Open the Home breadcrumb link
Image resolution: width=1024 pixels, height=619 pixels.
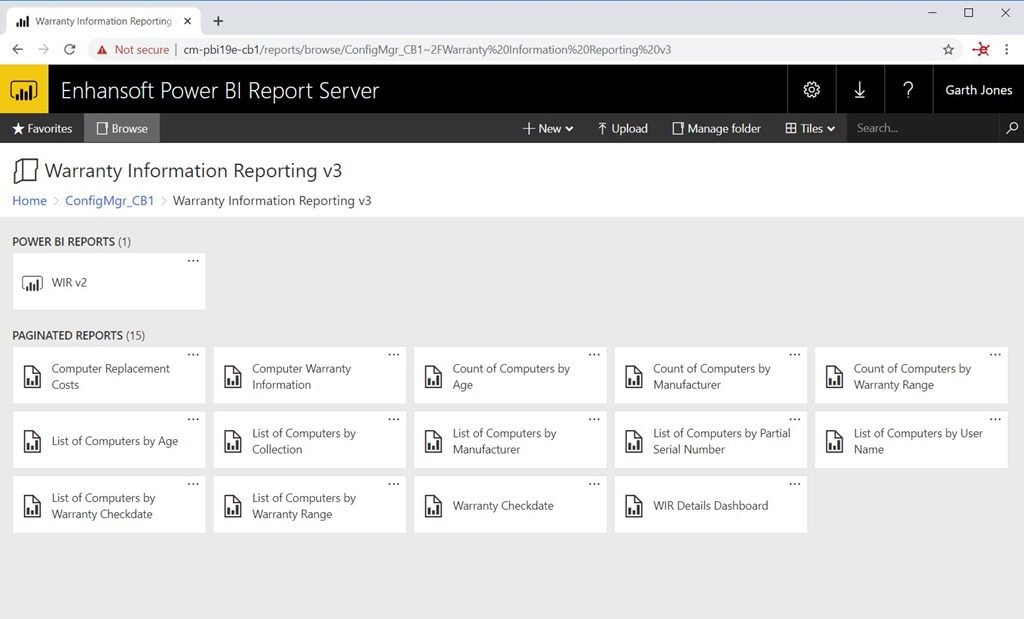coord(29,200)
